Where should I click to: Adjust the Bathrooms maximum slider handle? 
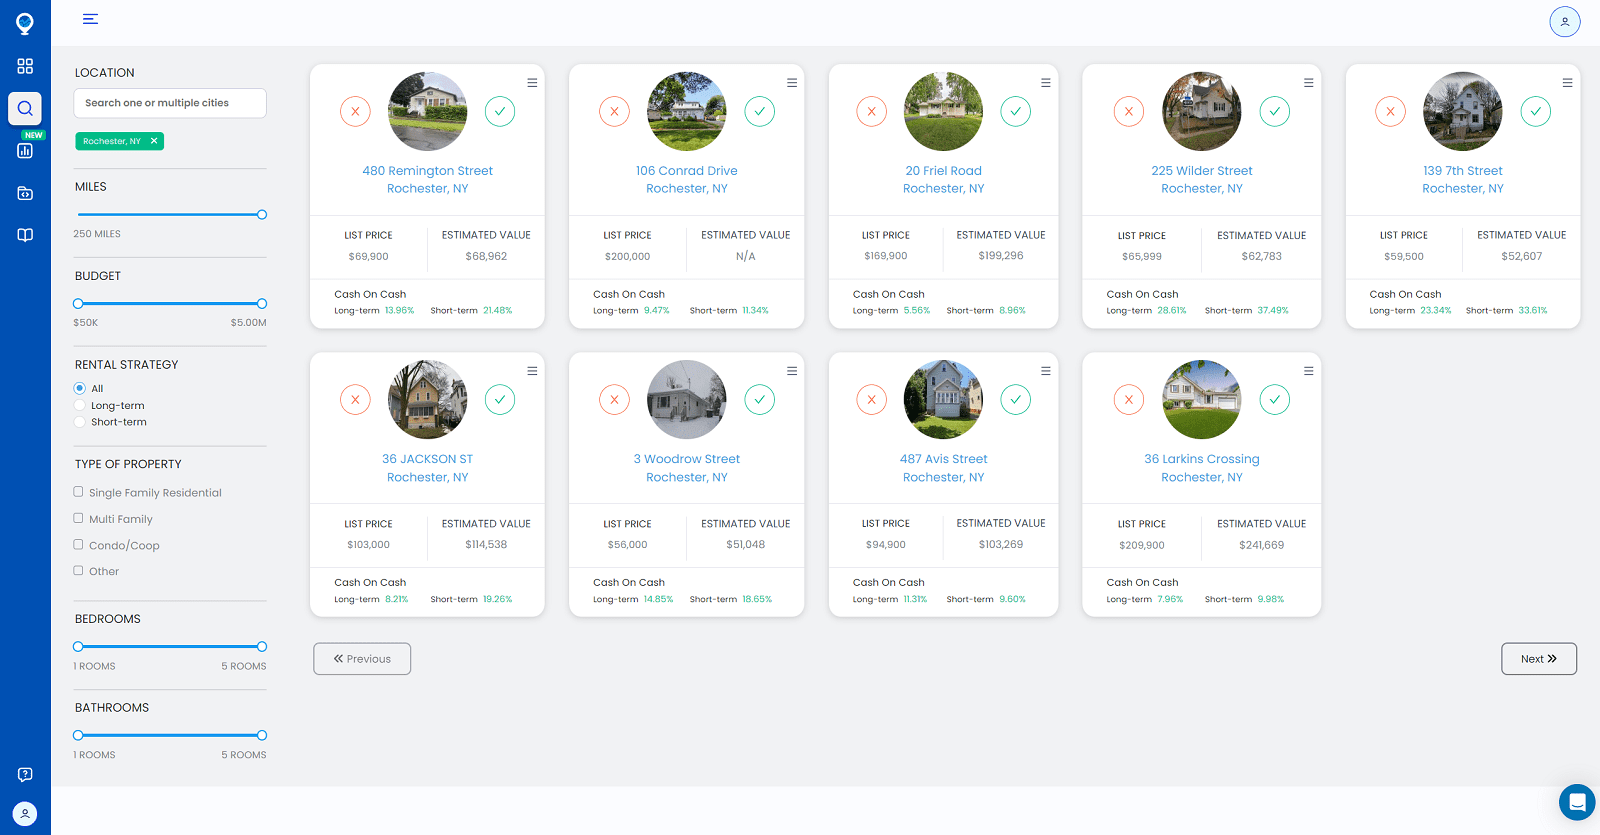262,735
